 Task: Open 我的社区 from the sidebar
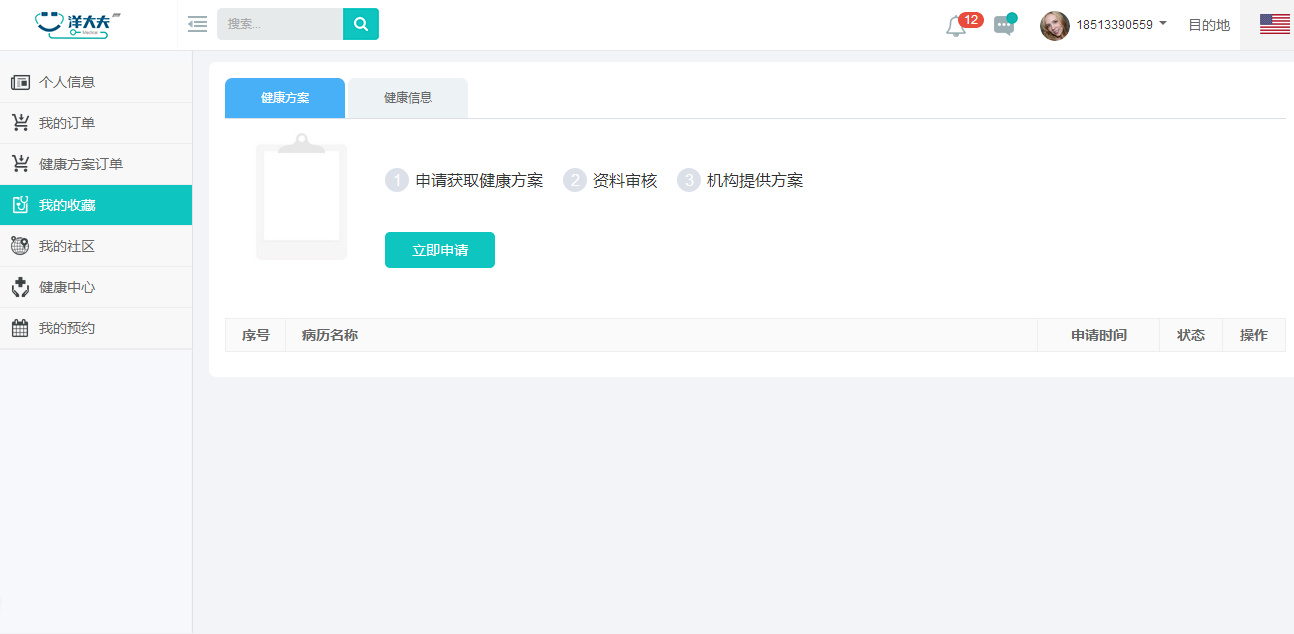coord(67,246)
